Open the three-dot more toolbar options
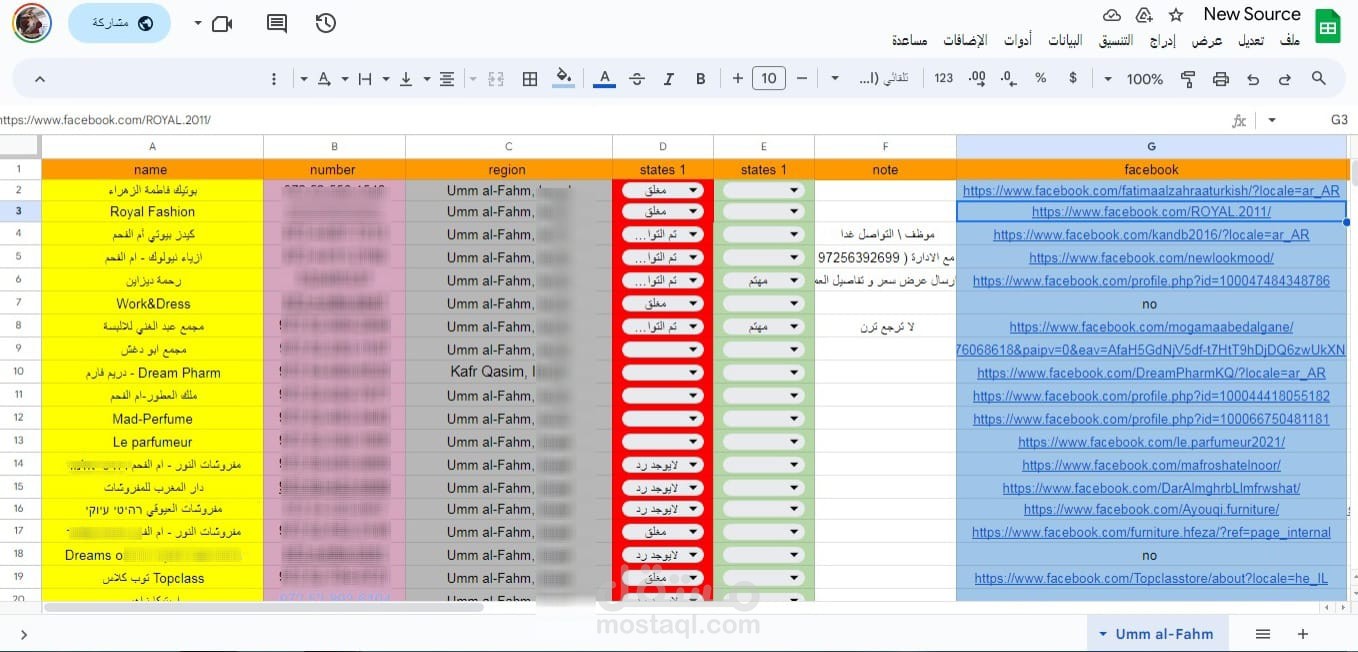The image size is (1358, 652). coord(275,78)
